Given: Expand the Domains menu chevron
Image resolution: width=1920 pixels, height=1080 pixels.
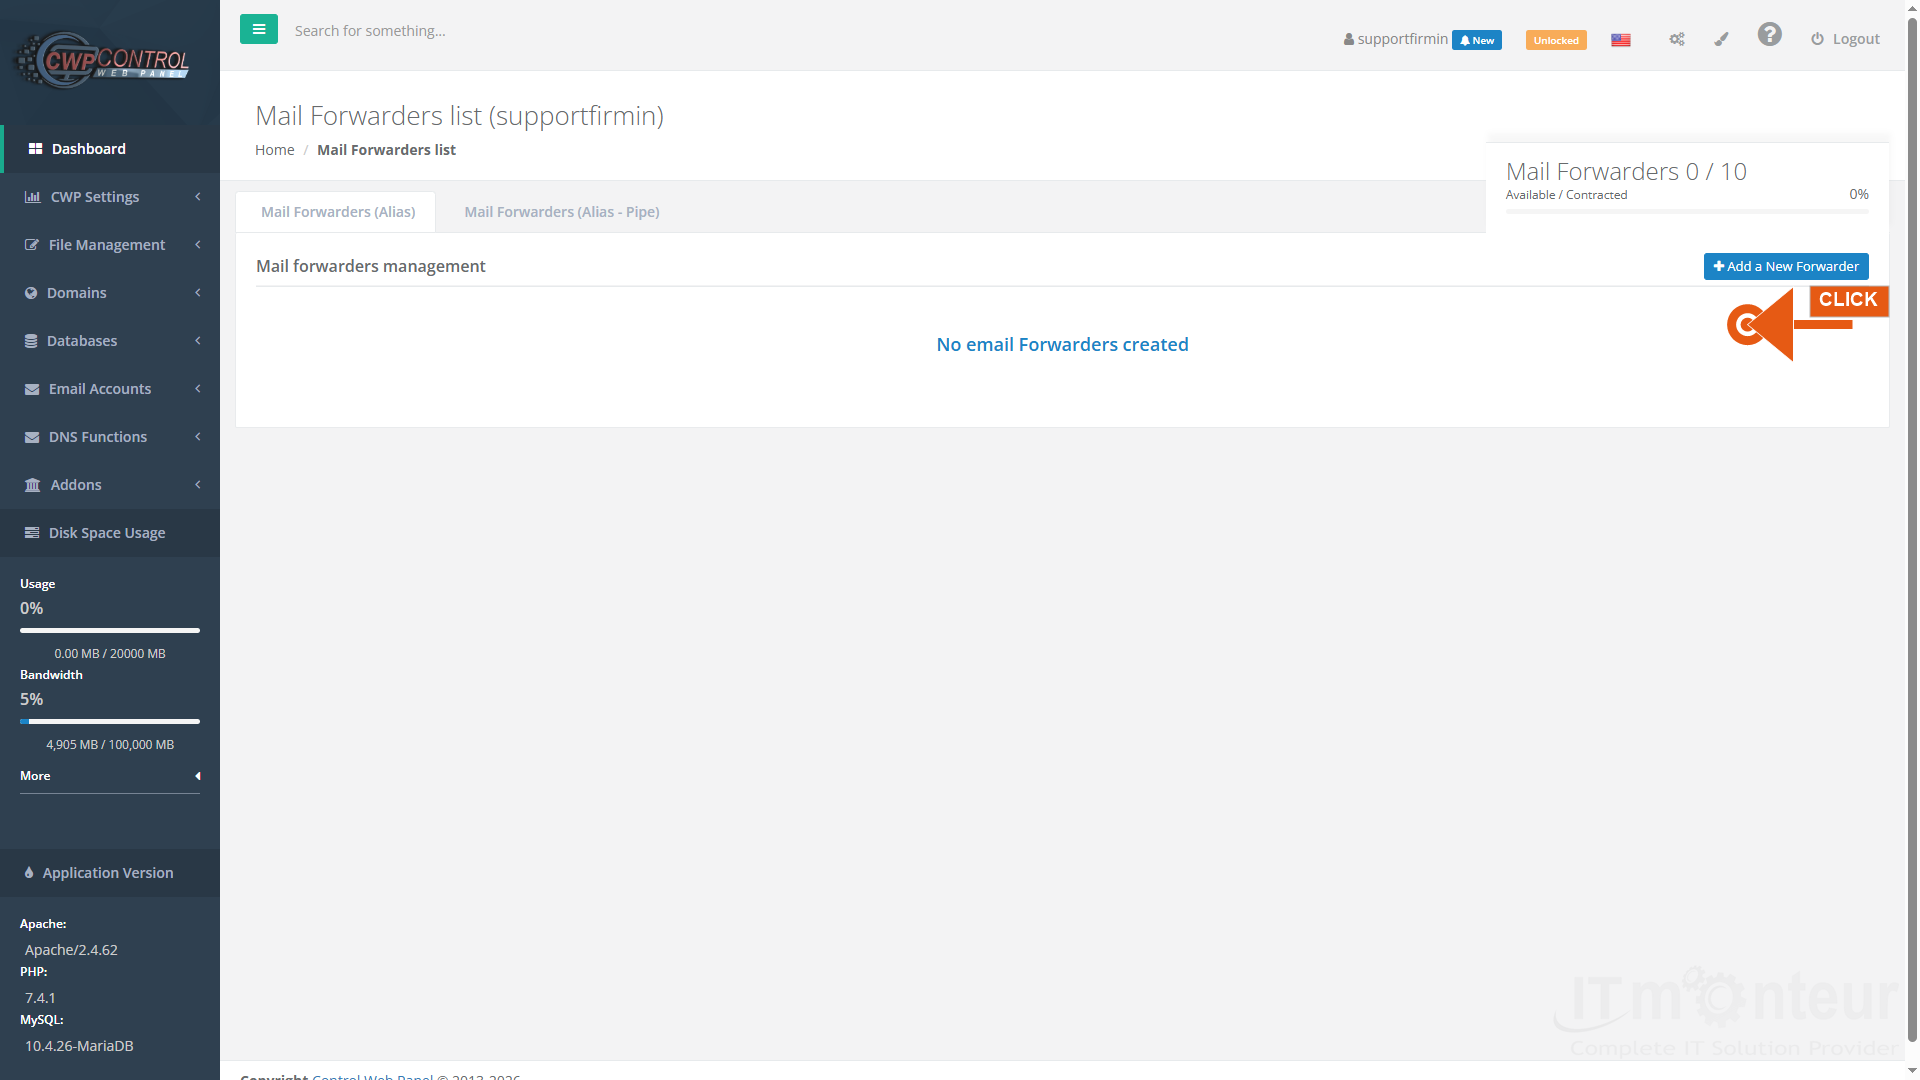Looking at the screenshot, I should coord(198,293).
